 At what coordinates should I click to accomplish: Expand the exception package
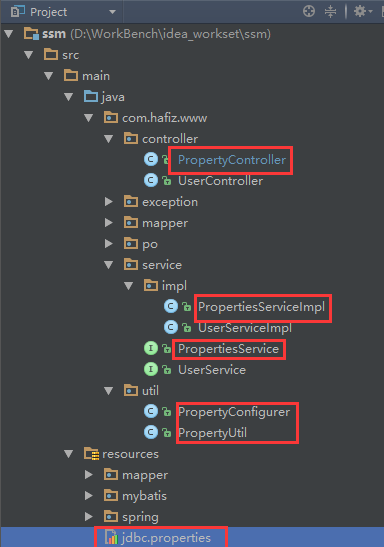pyautogui.click(x=109, y=202)
